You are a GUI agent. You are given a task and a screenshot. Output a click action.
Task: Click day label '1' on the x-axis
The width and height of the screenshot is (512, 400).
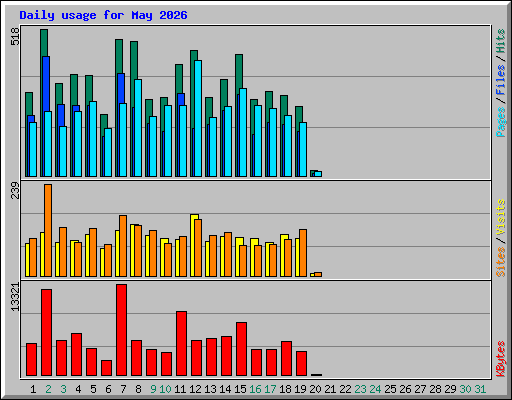pyautogui.click(x=33, y=389)
